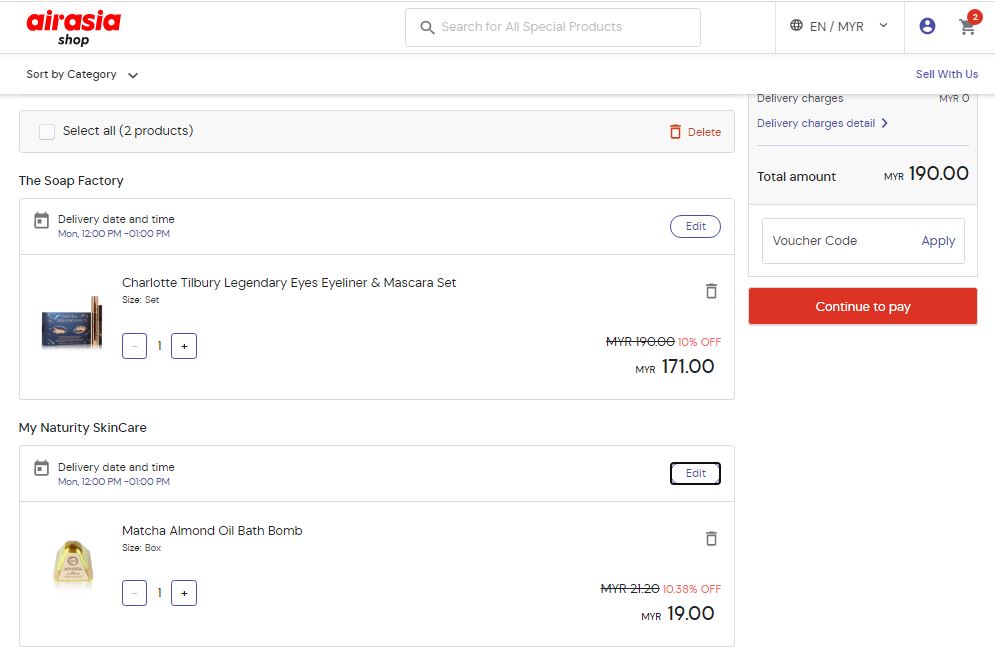Click the globe language icon
Image resolution: width=995 pixels, height=655 pixels.
tap(796, 25)
